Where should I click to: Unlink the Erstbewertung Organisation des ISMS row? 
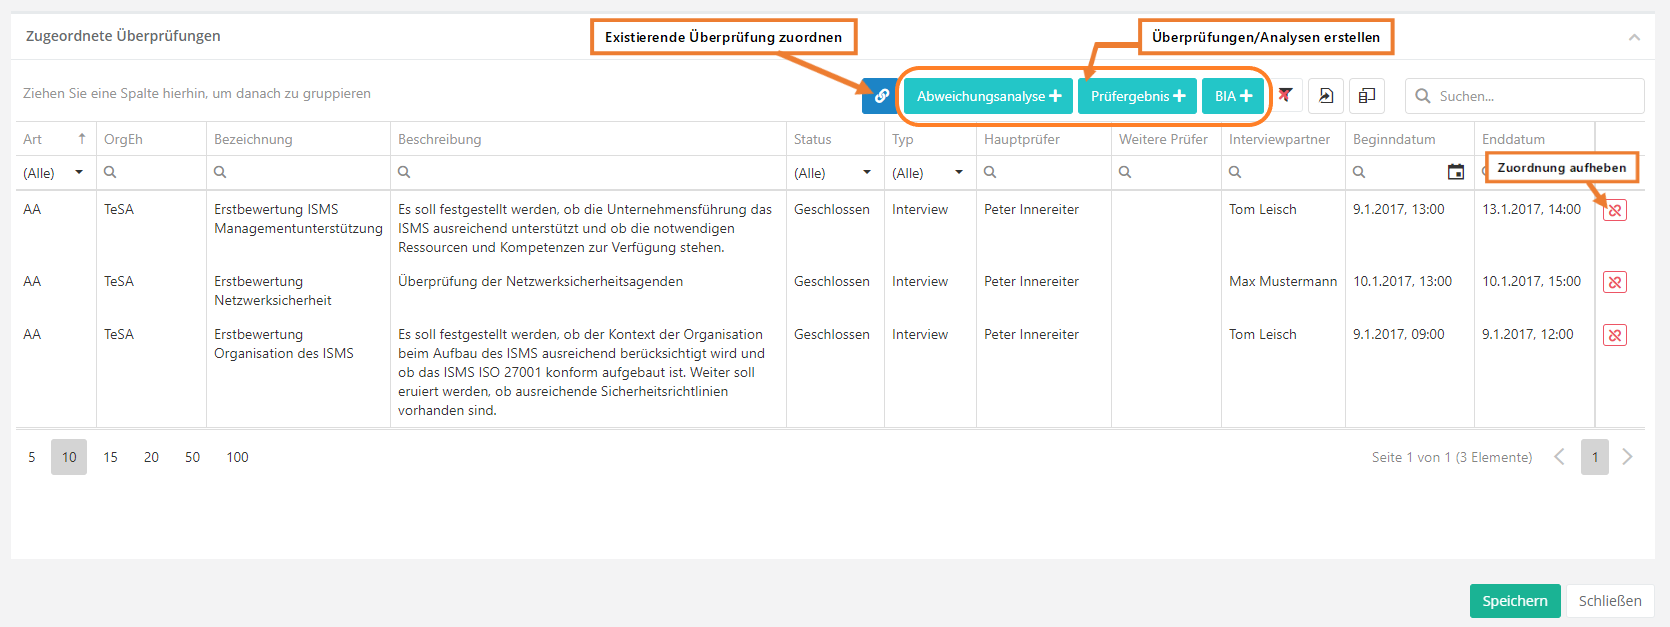pyautogui.click(x=1614, y=335)
